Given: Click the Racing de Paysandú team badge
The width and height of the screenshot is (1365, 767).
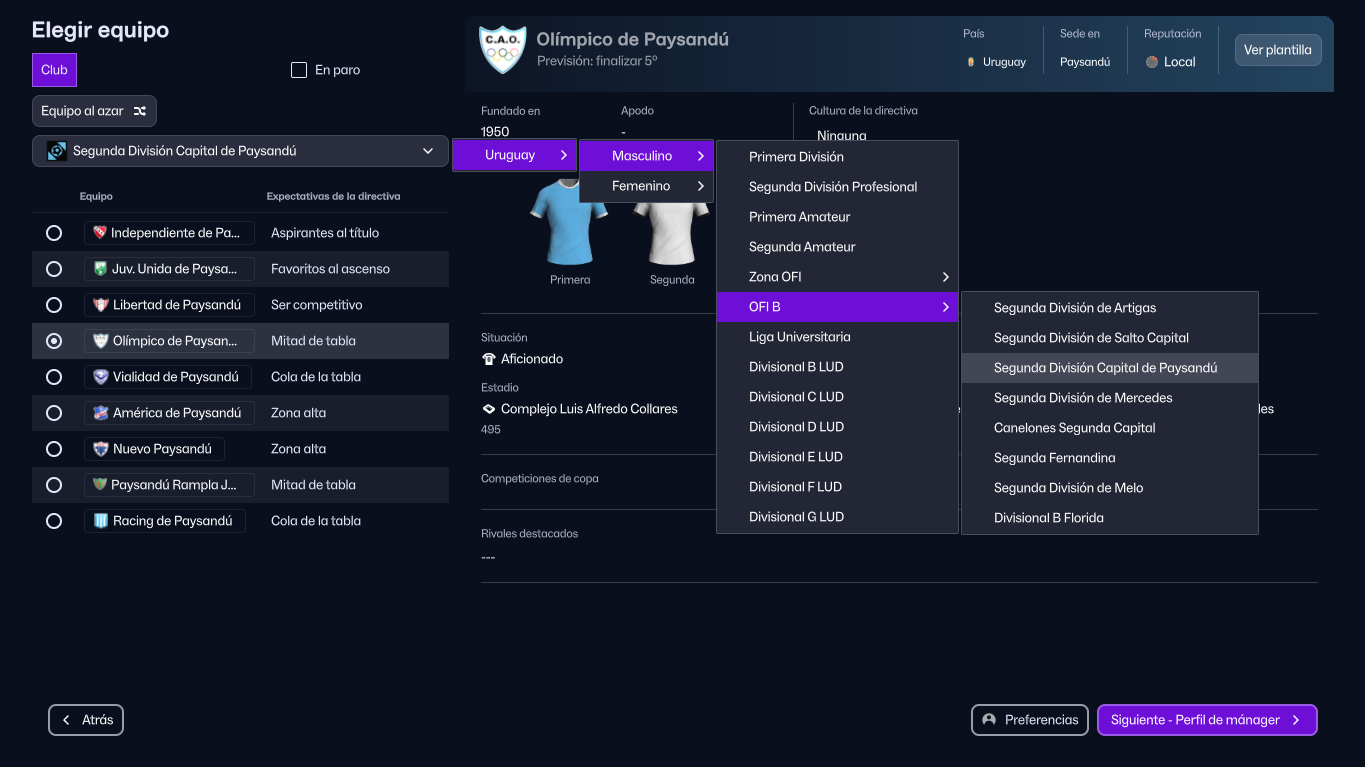Looking at the screenshot, I should (x=99, y=521).
